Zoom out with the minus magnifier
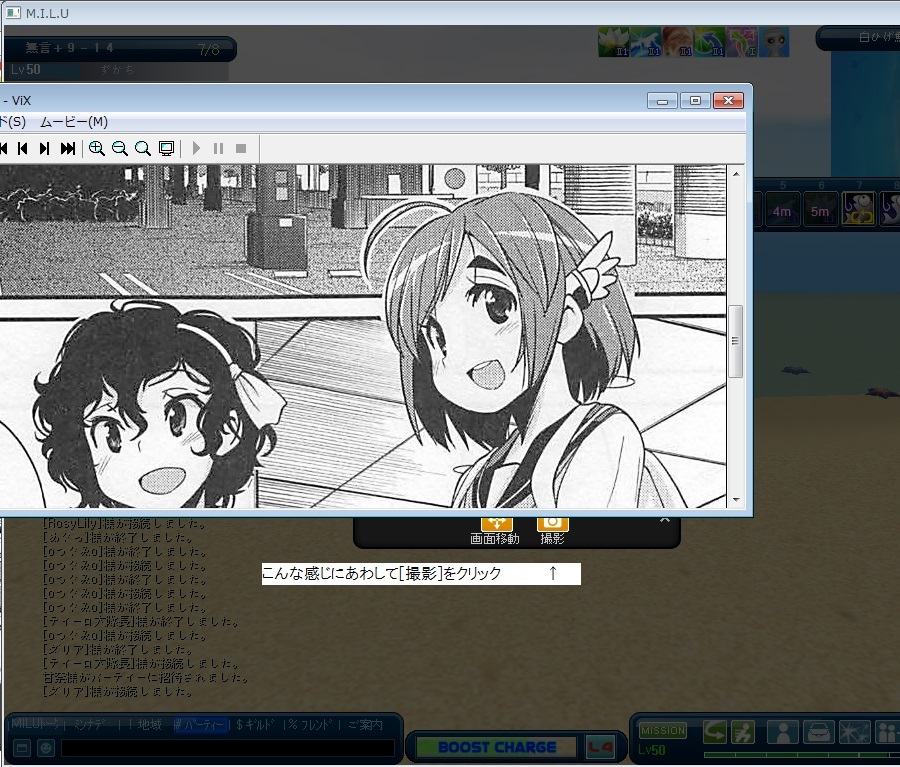This screenshot has height=767, width=900. coord(119,149)
